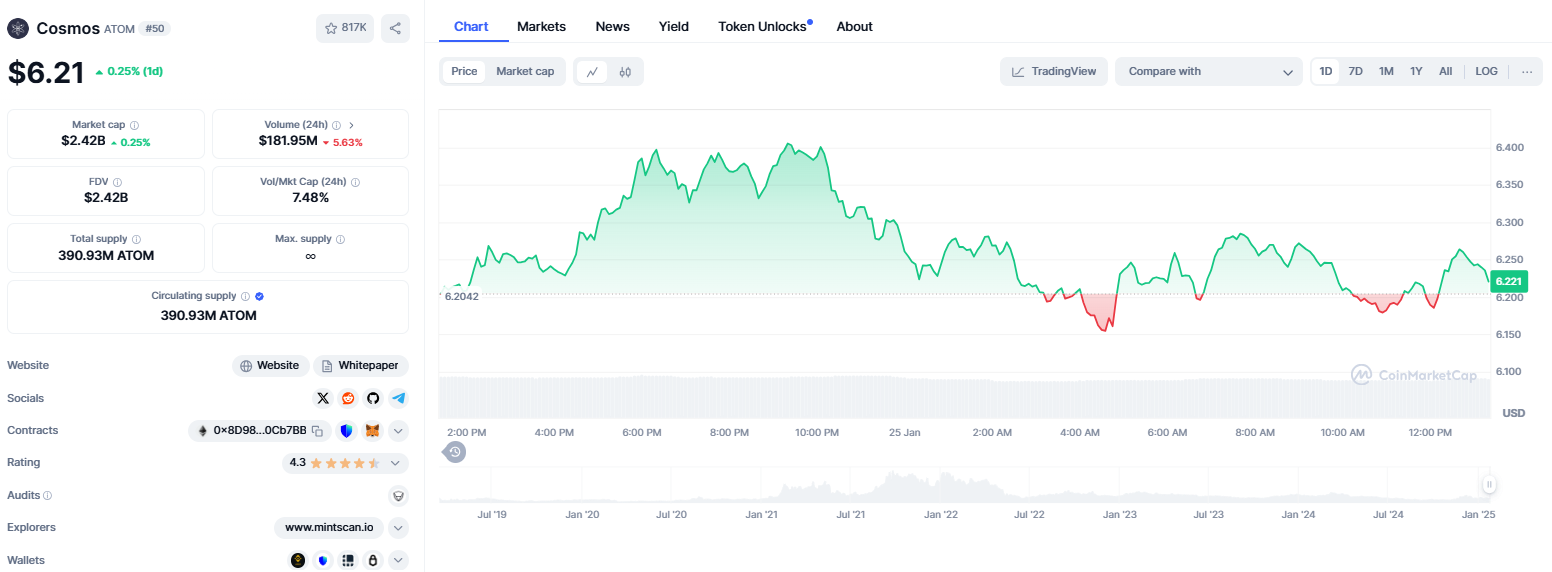Viewport: 1552px width, 572px height.
Task: Open the Chart tab
Action: coord(471,27)
